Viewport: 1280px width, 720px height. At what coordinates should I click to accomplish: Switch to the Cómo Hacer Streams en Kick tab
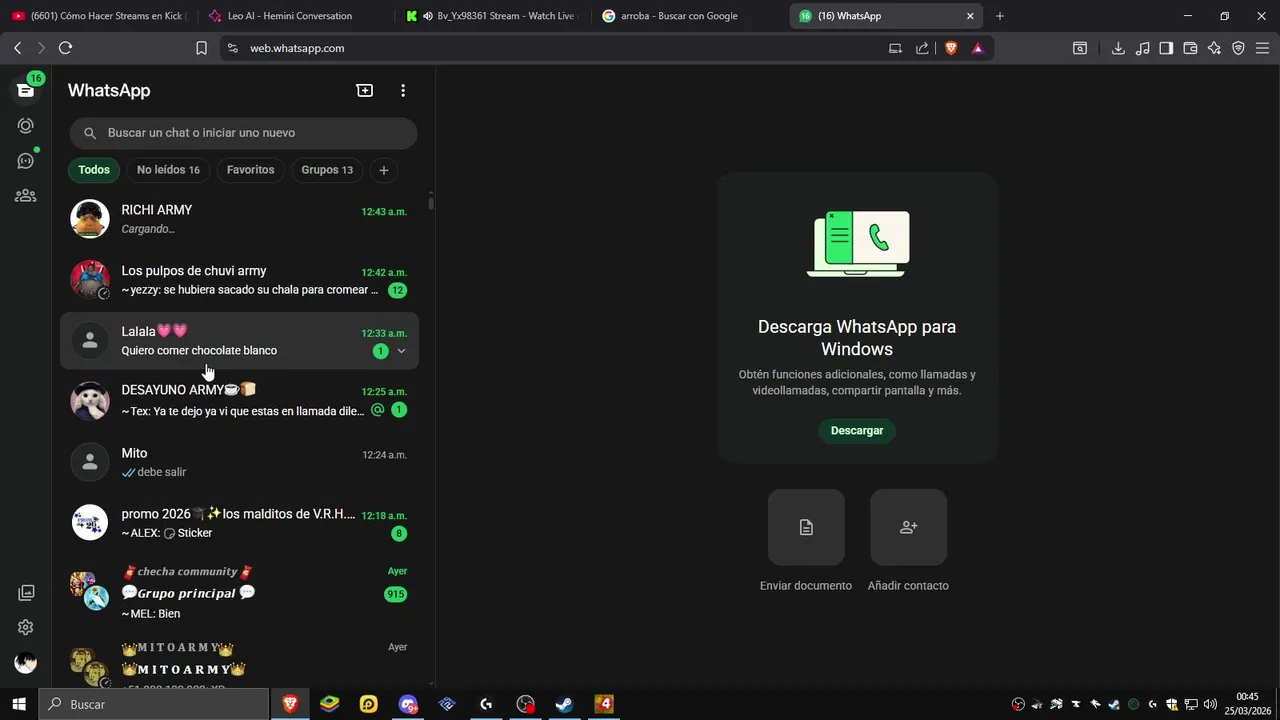[x=98, y=16]
